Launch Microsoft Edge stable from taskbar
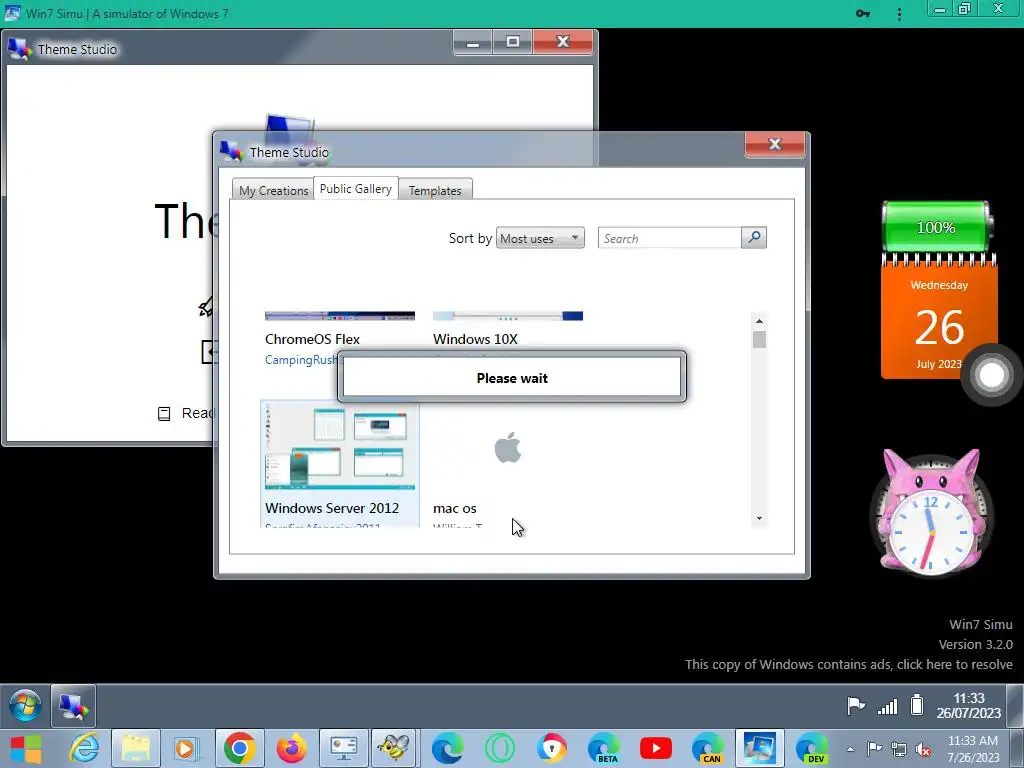Viewport: 1024px width, 768px height. (x=447, y=748)
